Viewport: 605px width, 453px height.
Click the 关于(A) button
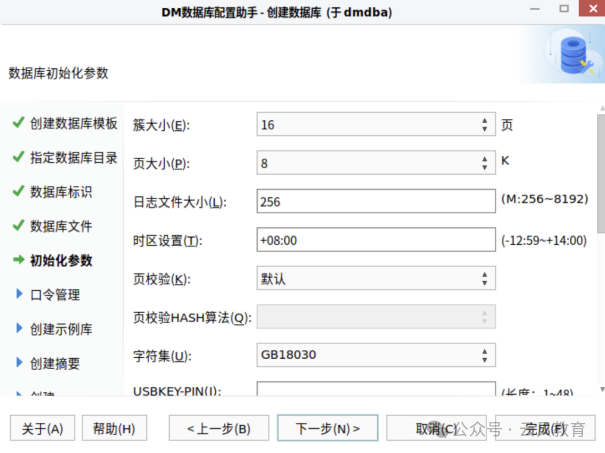(42, 428)
